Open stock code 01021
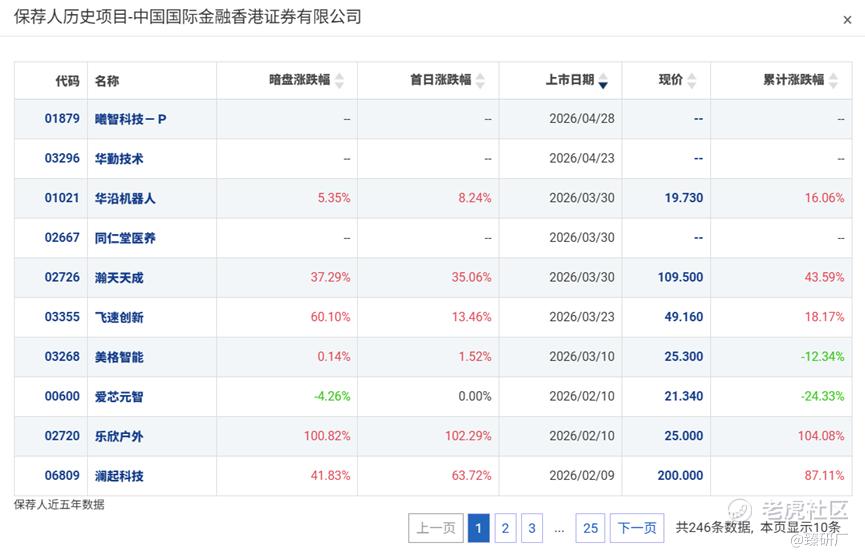This screenshot has width=865, height=560. click(x=62, y=198)
